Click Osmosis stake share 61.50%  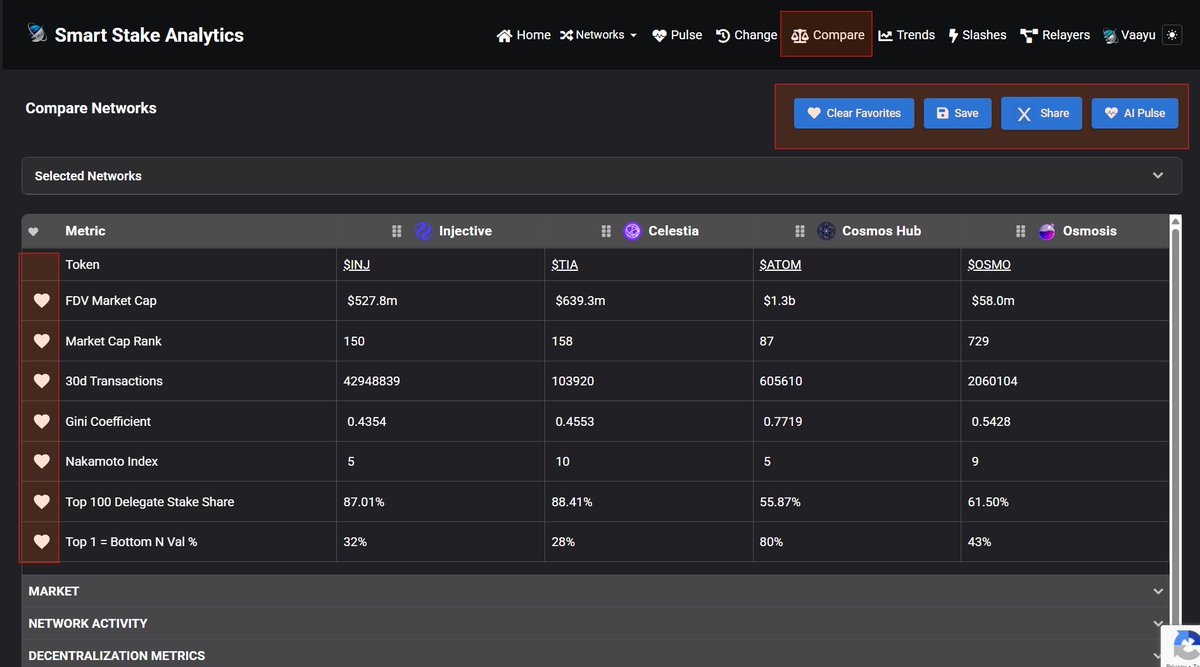(988, 501)
